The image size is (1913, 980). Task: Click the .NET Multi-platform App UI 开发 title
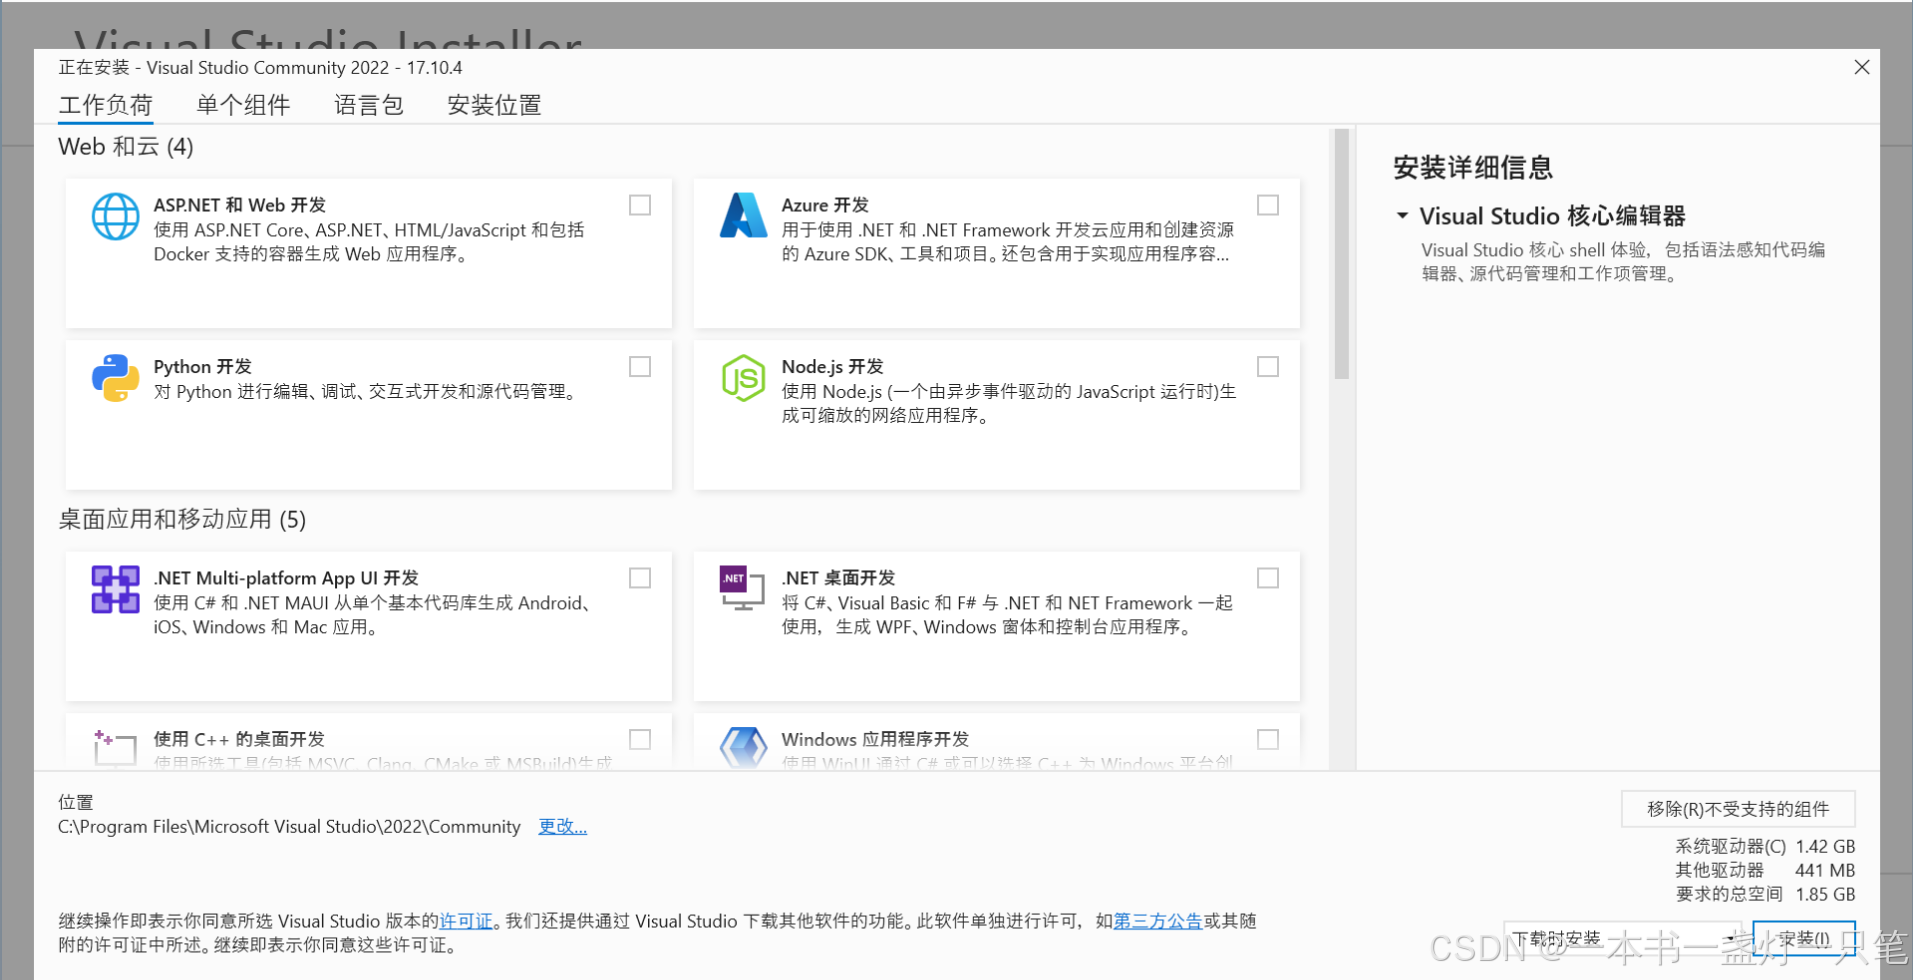click(286, 578)
